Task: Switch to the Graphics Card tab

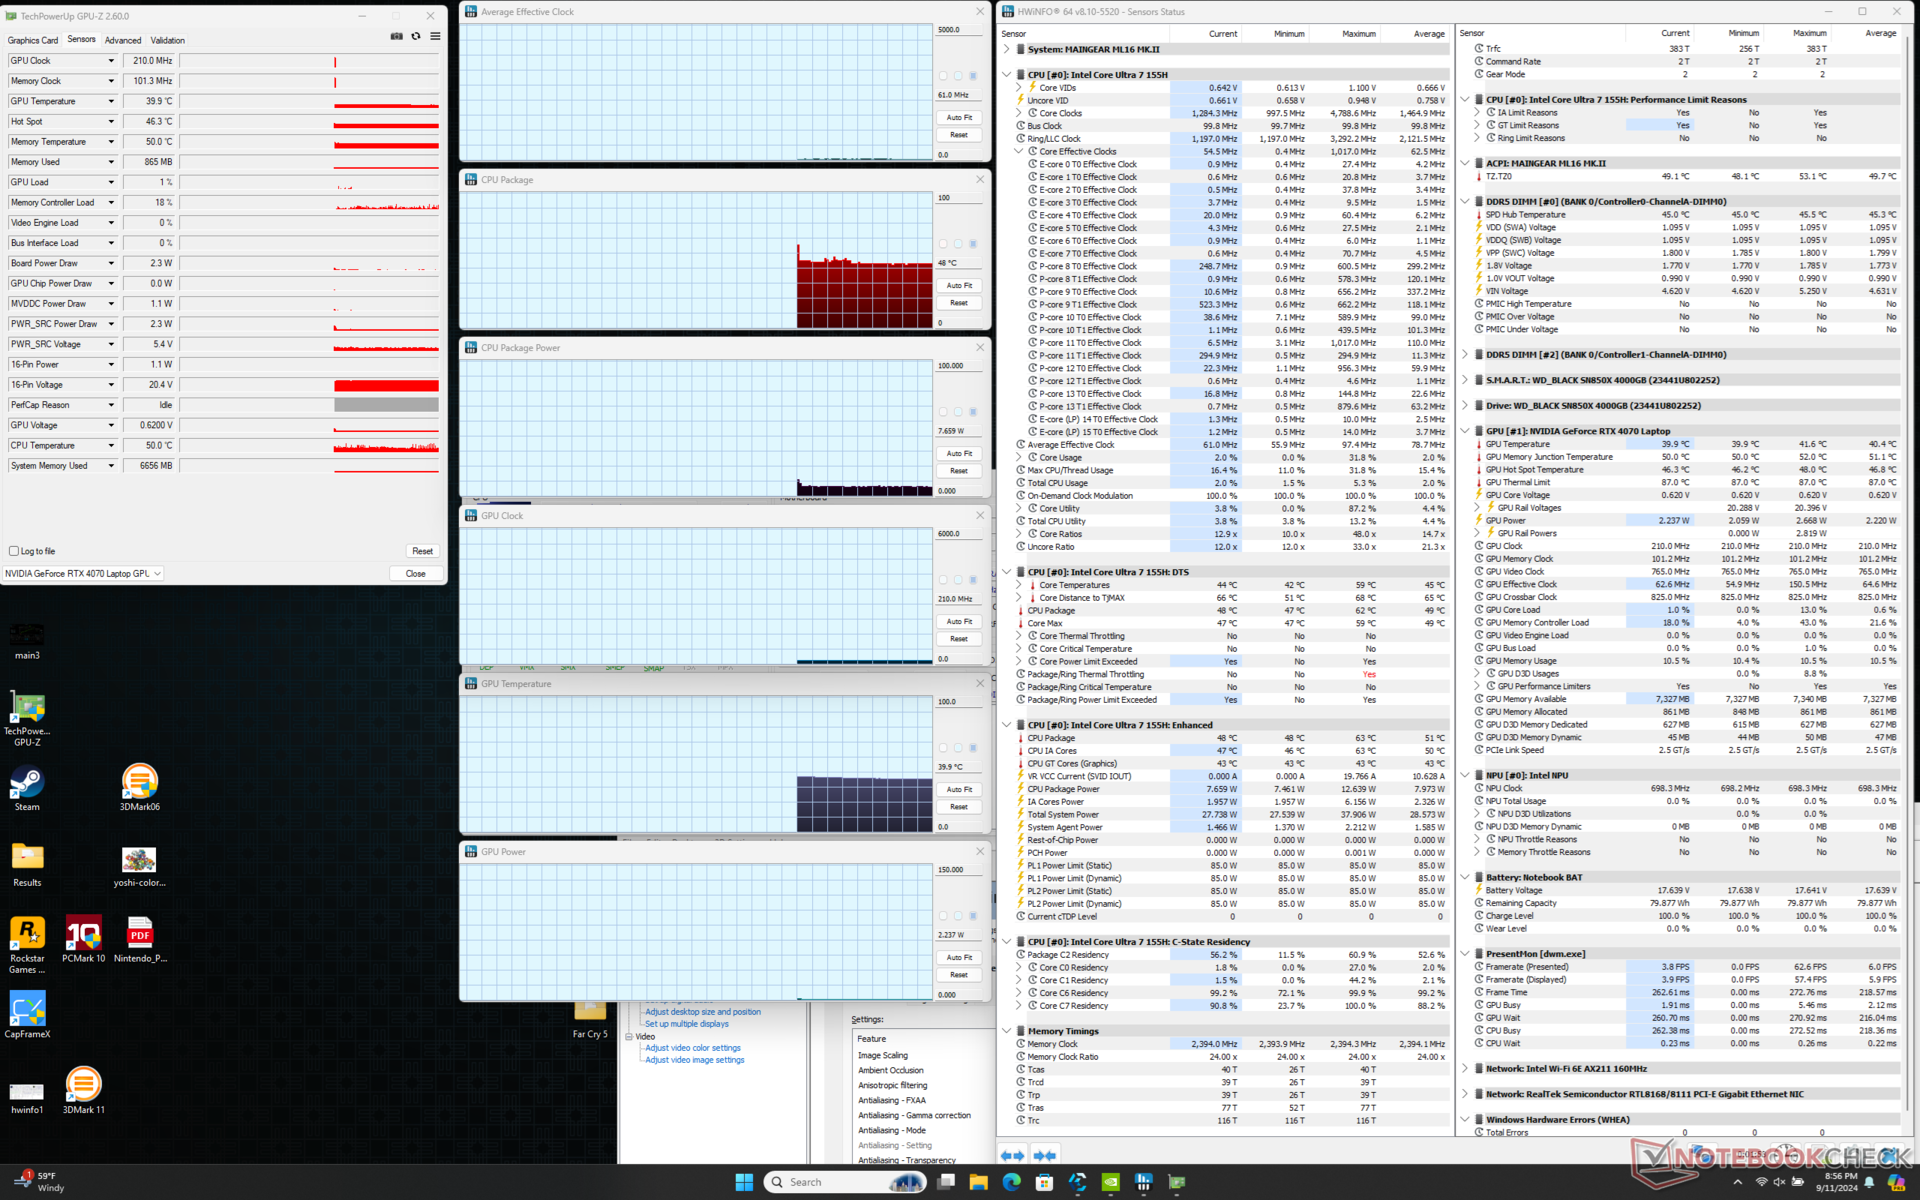Action: pos(33,40)
